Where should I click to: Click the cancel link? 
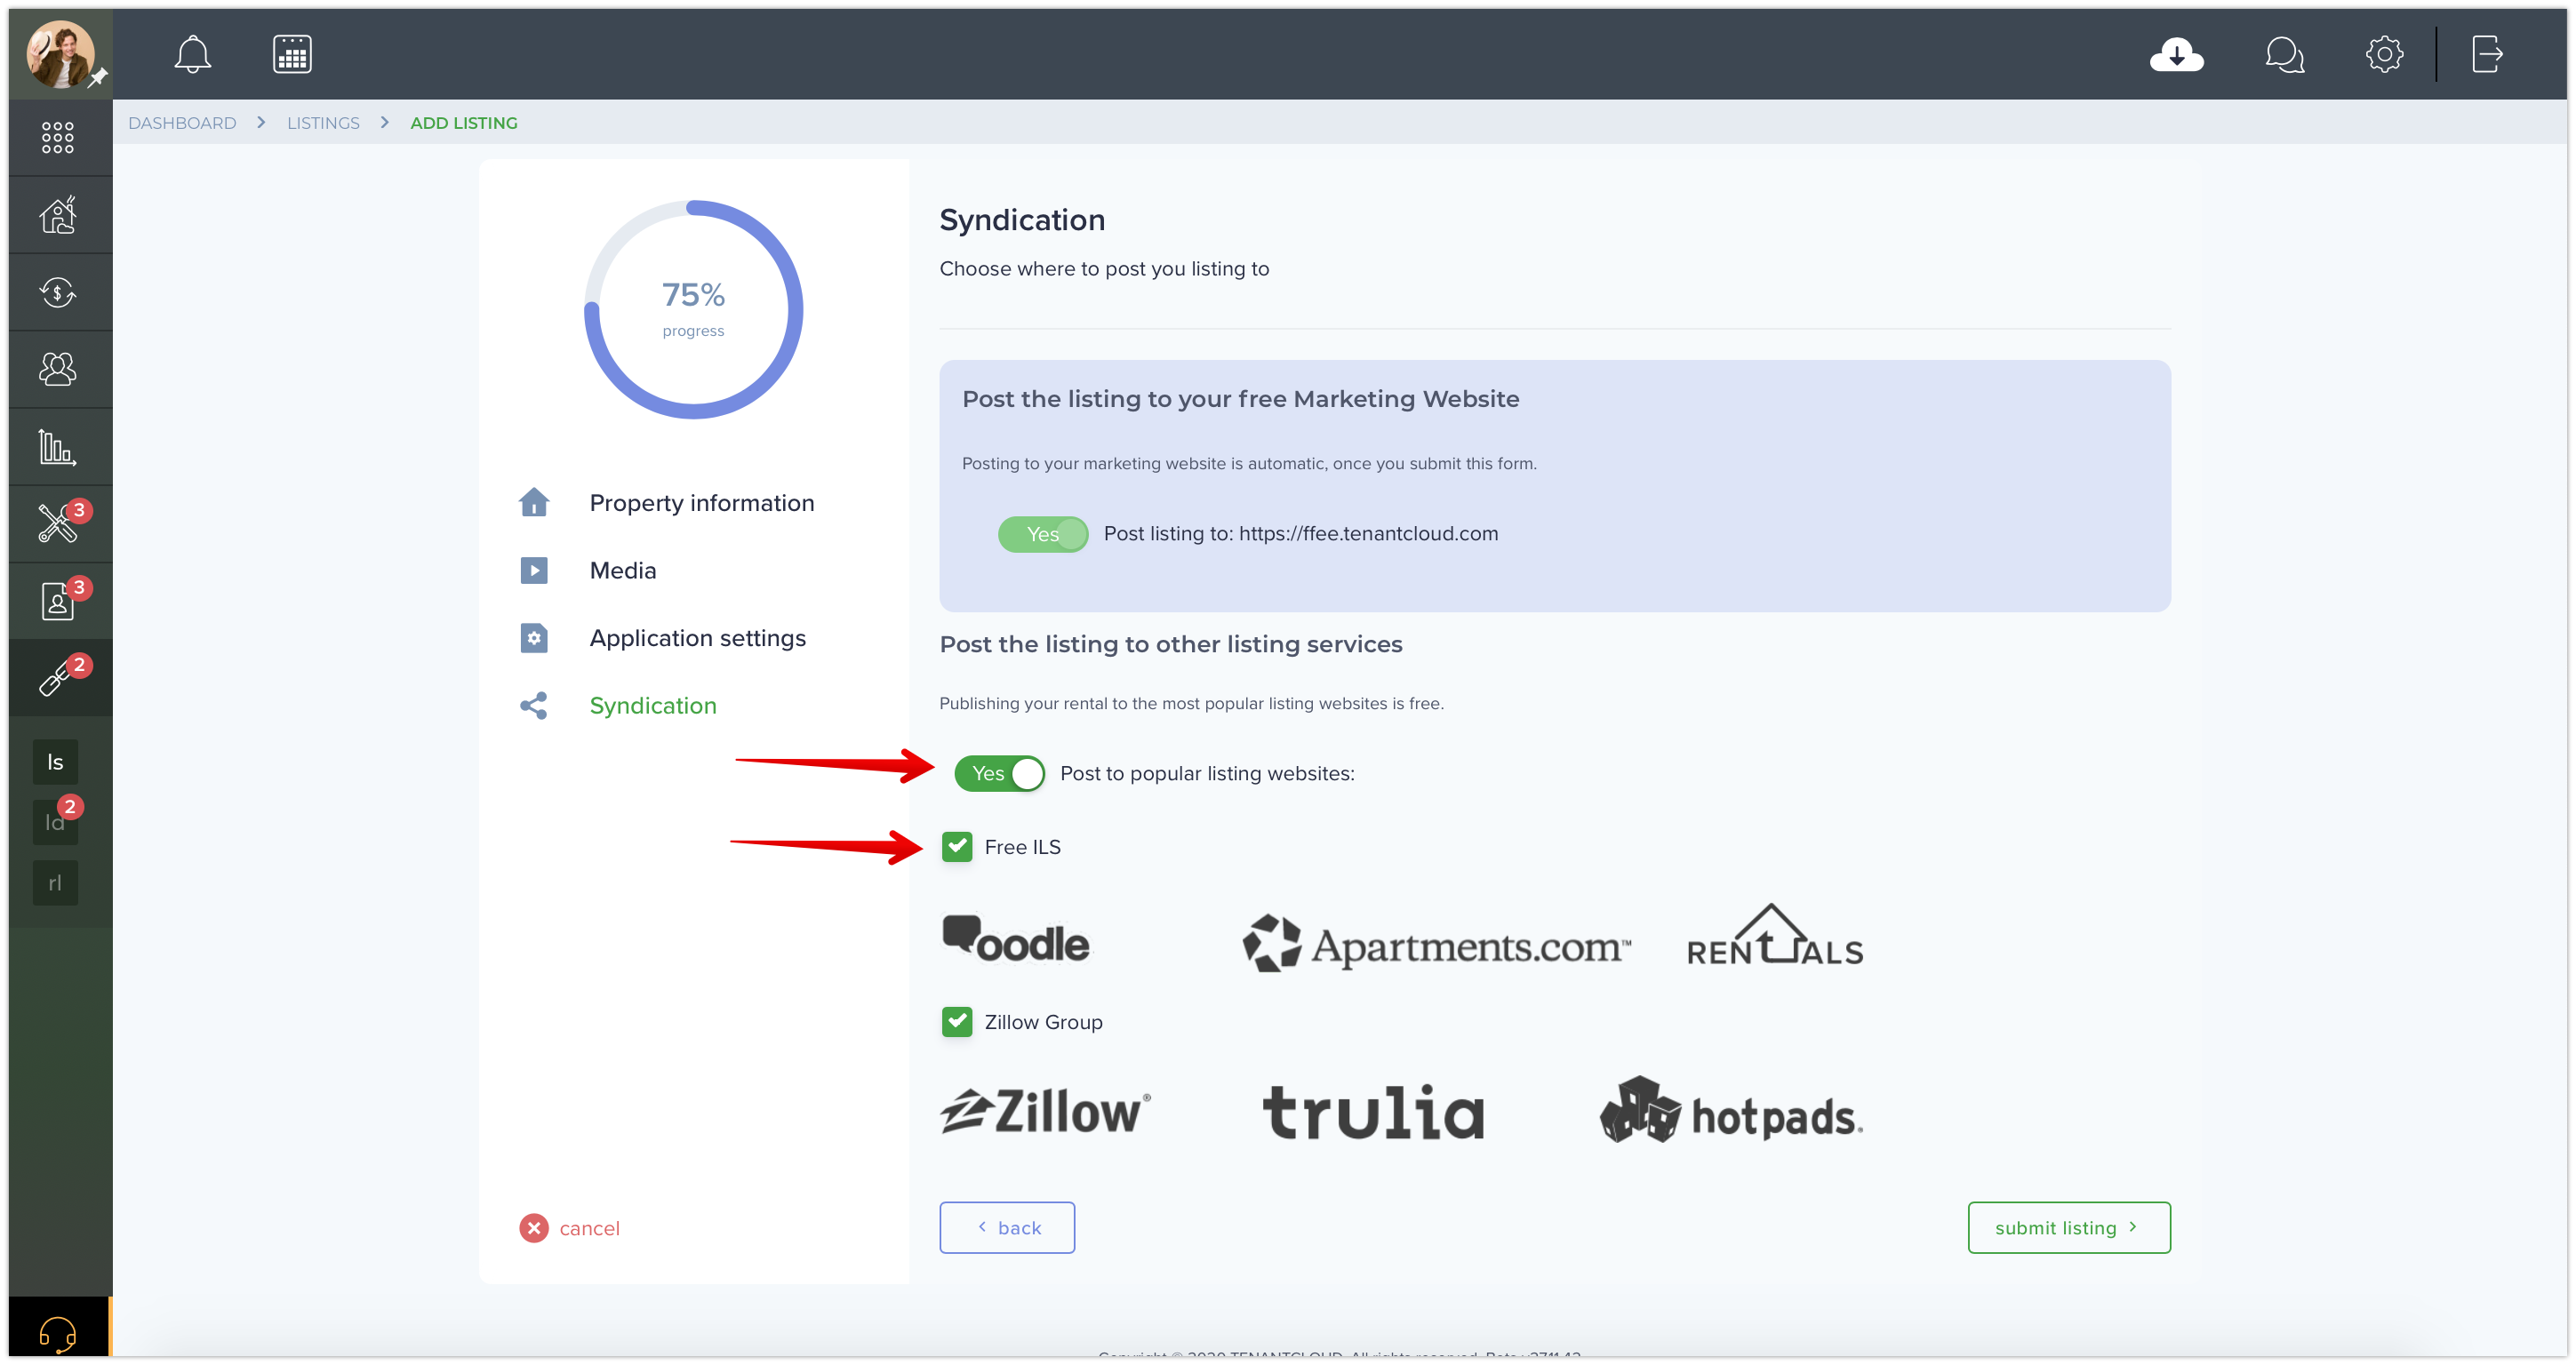tap(589, 1228)
